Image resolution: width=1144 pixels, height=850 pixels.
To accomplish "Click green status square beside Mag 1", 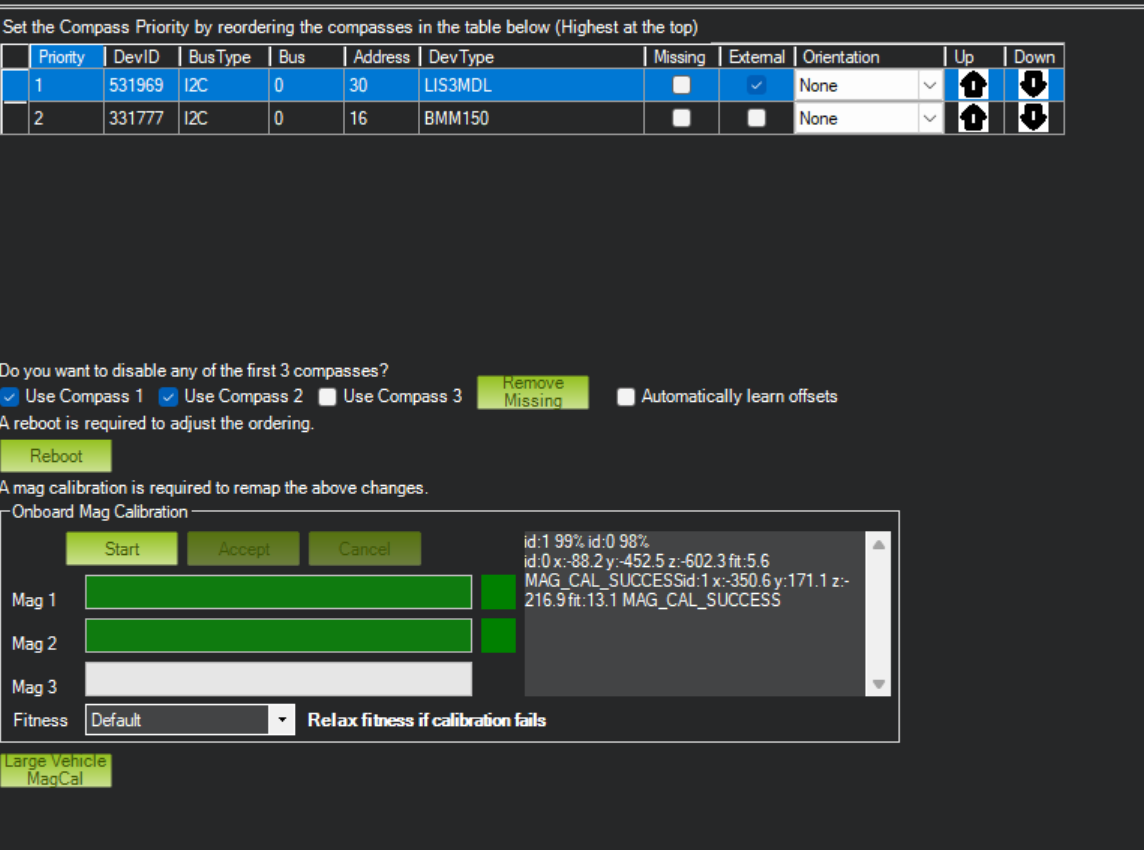I will pos(498,592).
